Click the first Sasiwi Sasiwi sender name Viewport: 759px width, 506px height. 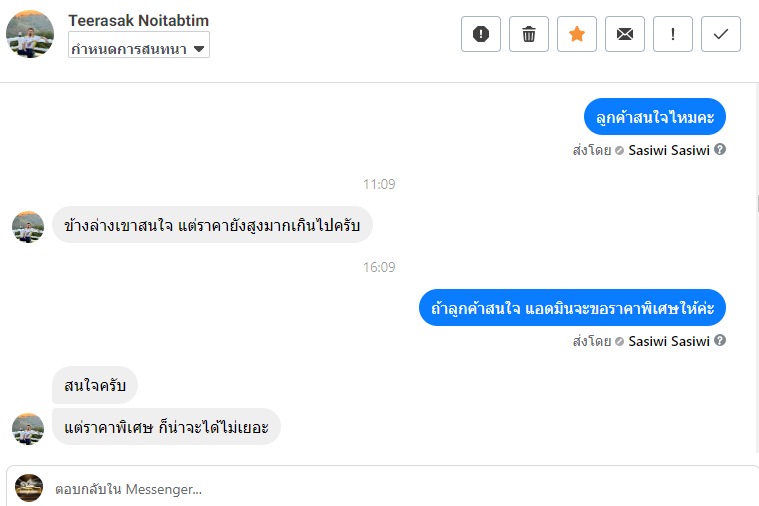(x=669, y=150)
